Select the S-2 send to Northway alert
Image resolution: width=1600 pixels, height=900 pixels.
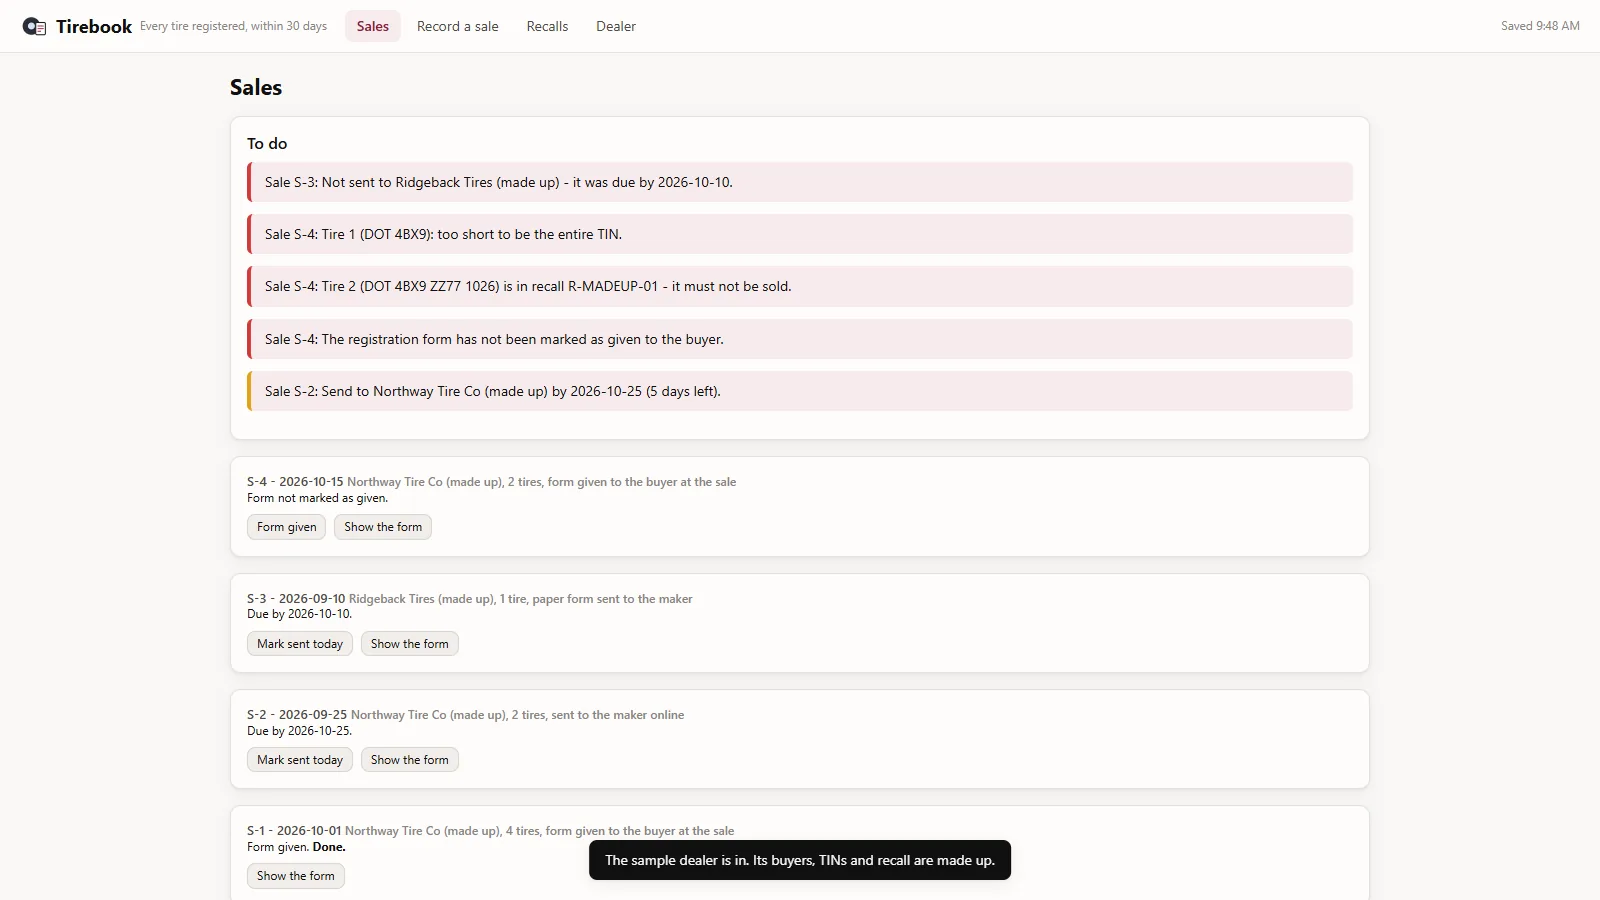pyautogui.click(x=800, y=391)
